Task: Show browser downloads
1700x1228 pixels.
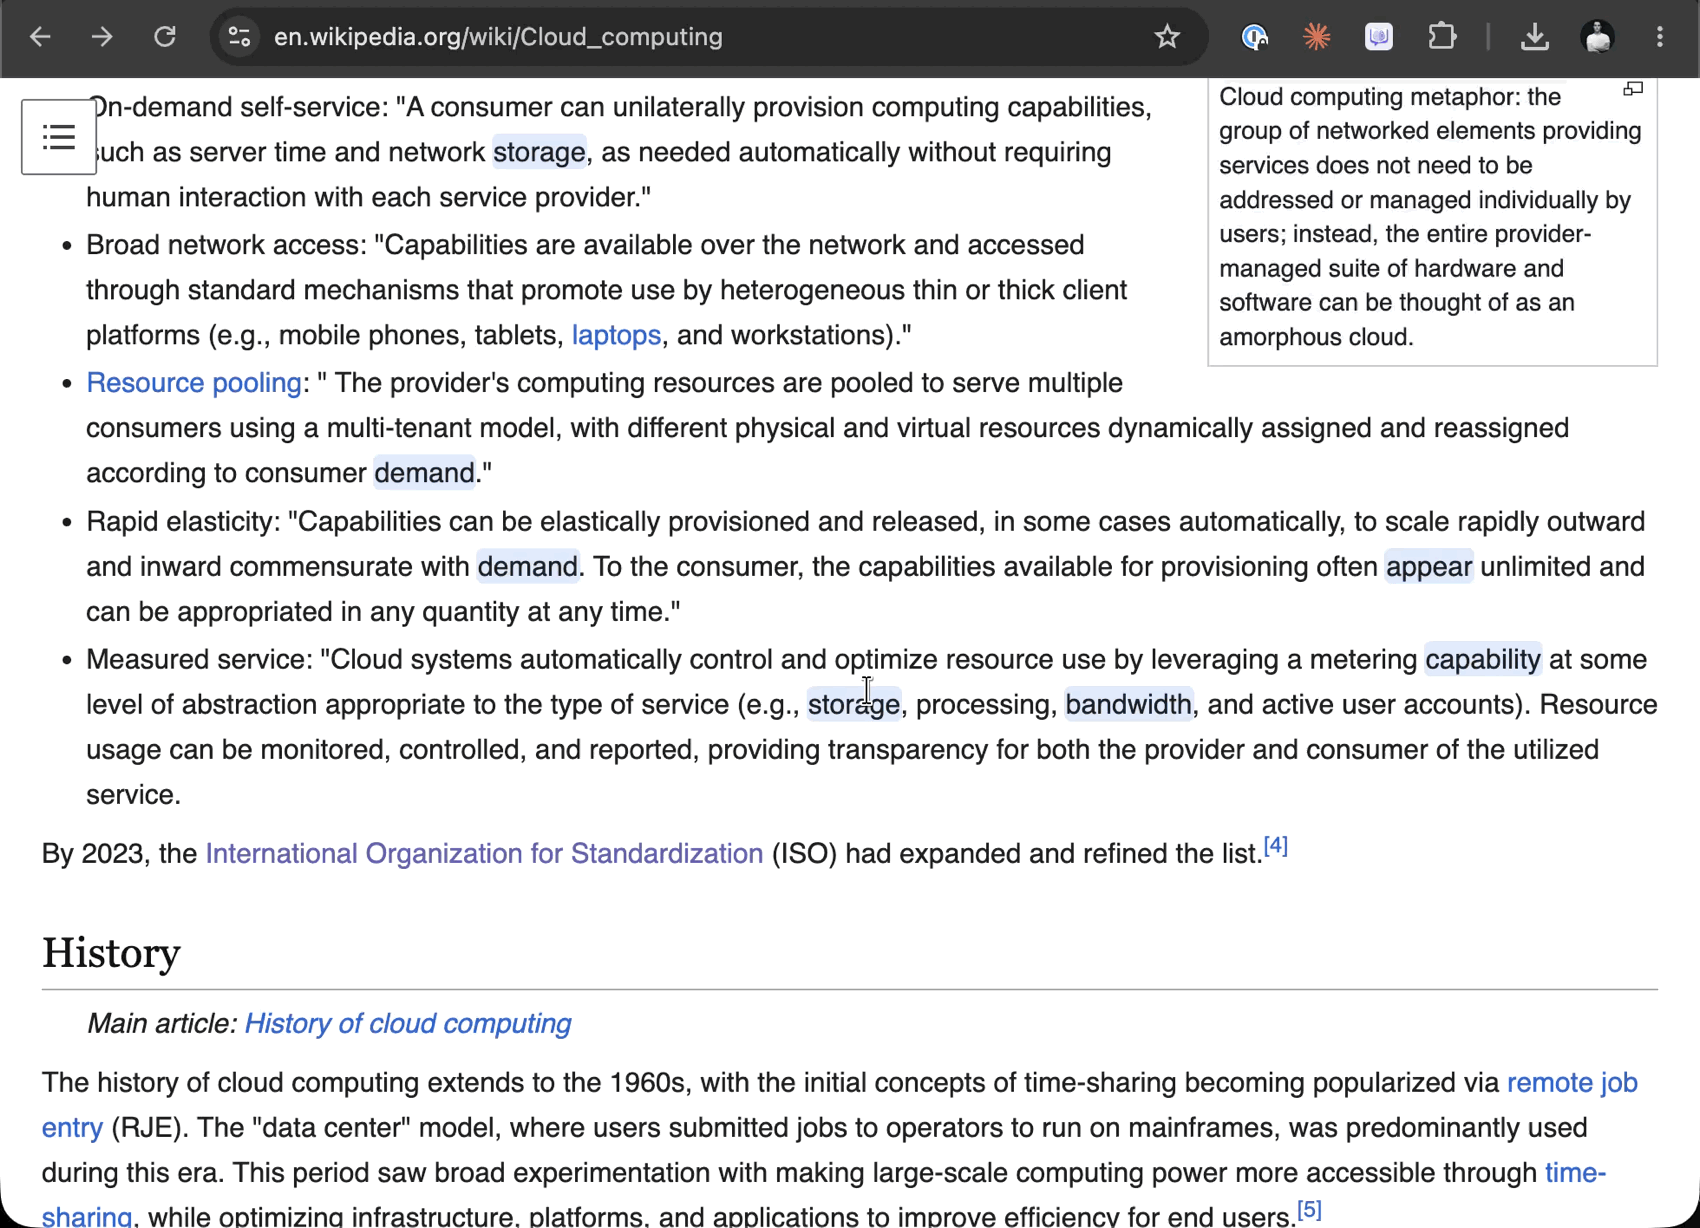Action: 1535,37
